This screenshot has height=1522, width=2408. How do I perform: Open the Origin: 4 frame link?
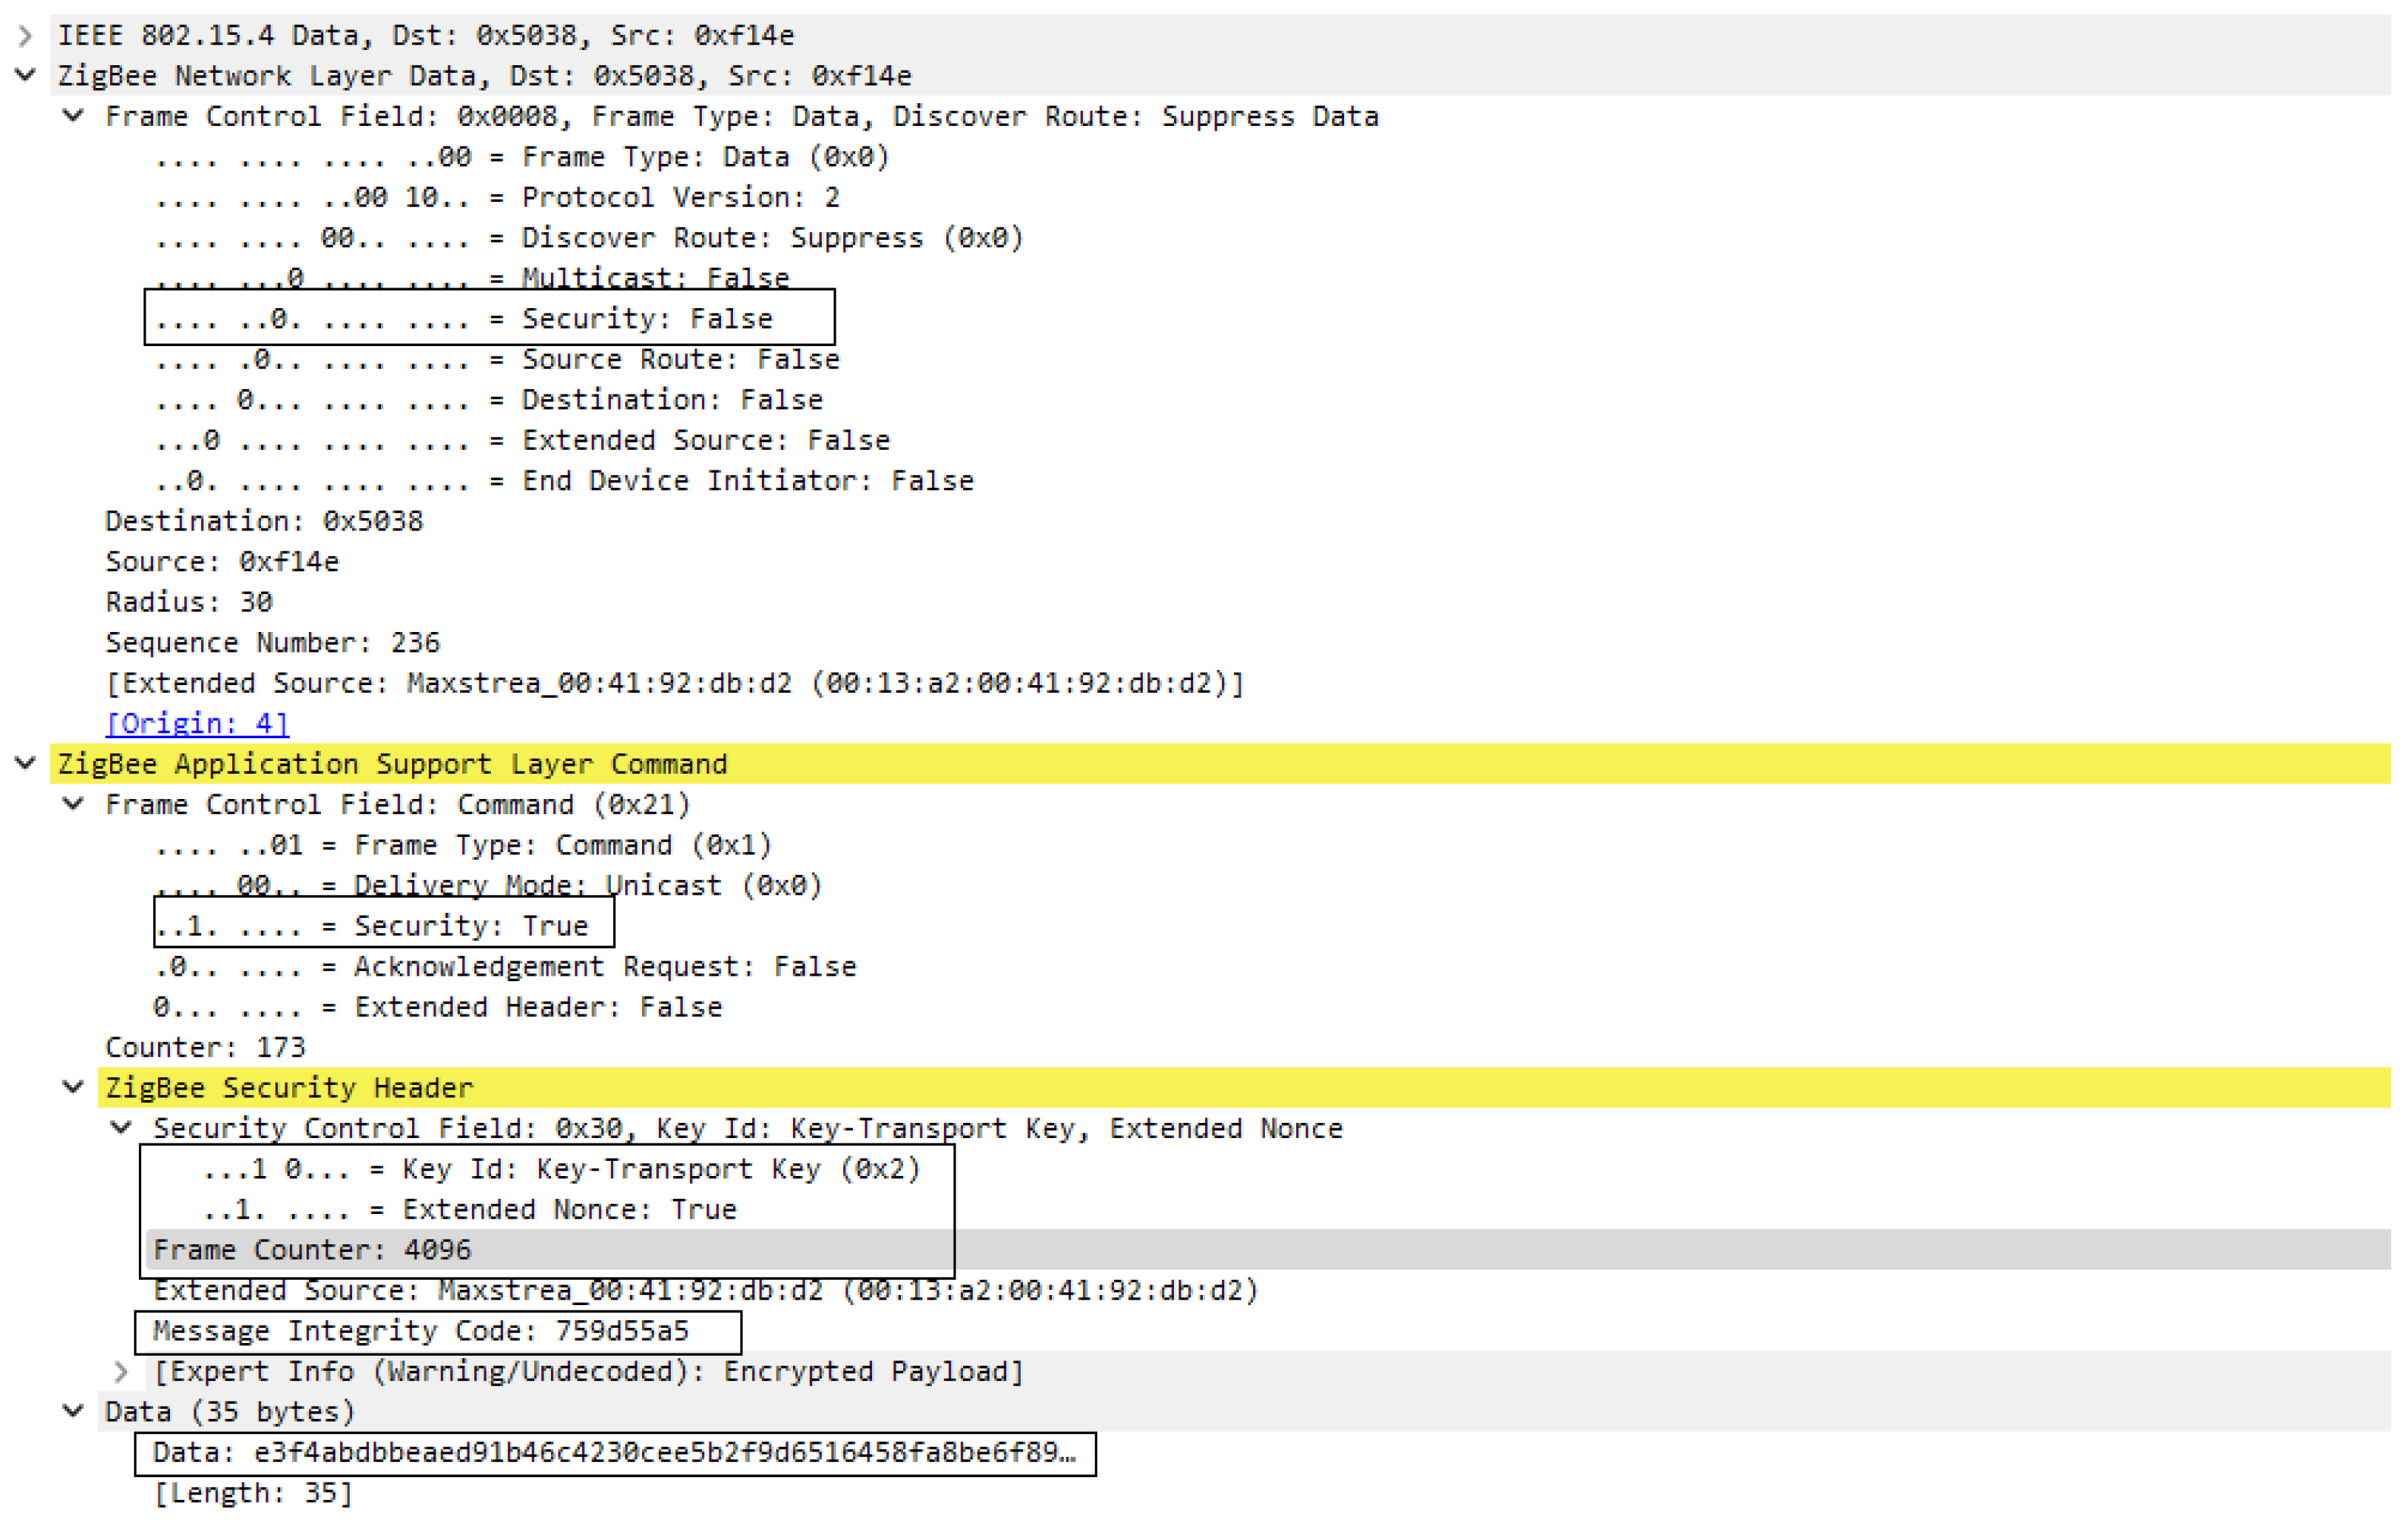coord(197,723)
